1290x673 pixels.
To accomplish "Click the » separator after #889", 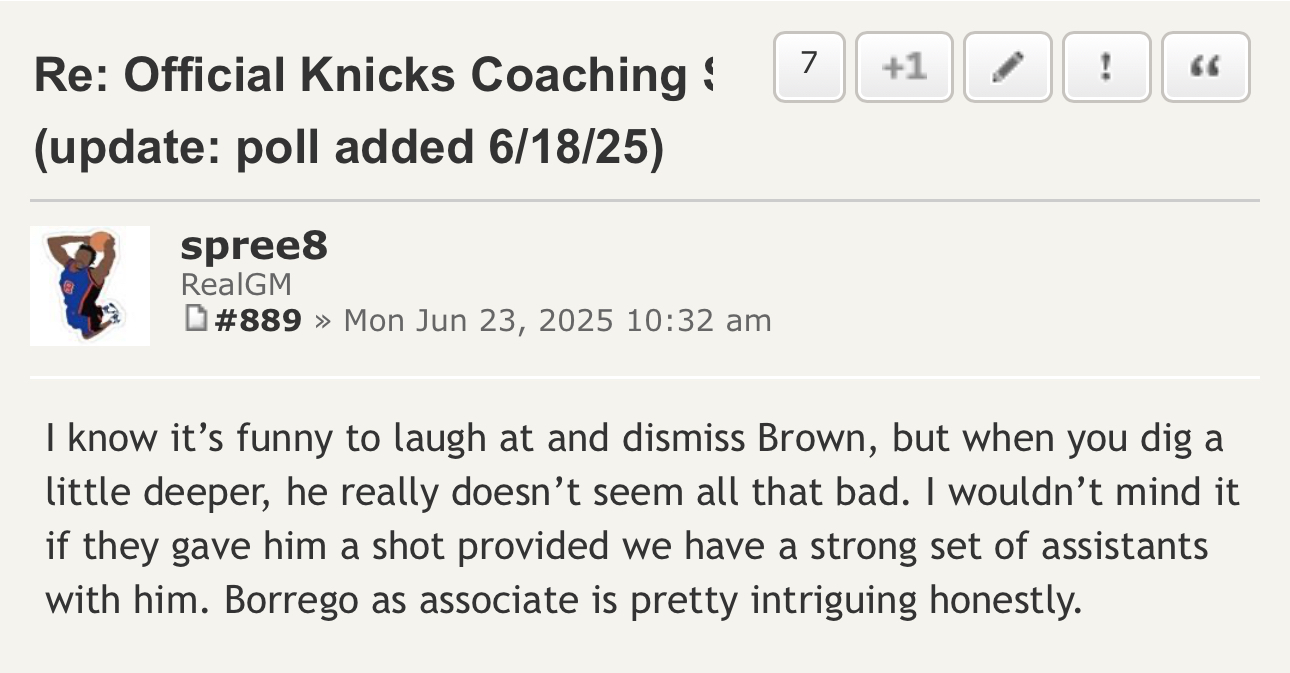I will click(x=322, y=321).
